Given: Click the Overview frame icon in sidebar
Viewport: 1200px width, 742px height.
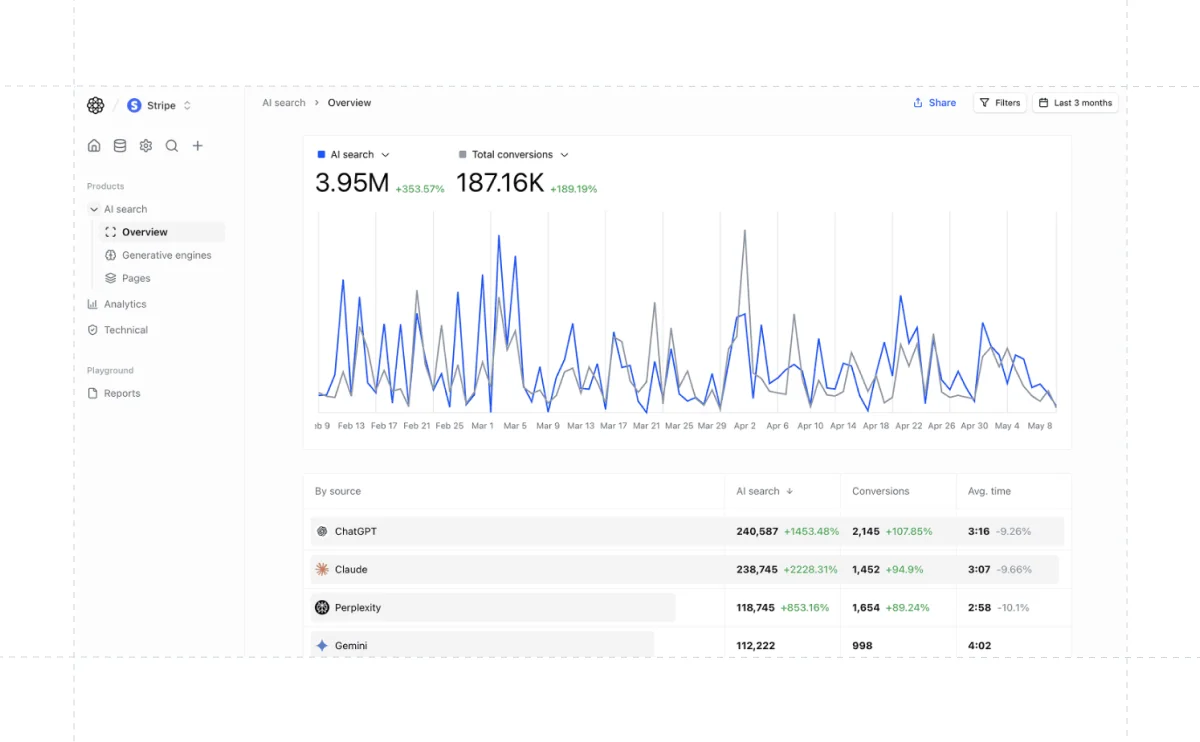Looking at the screenshot, I should pos(111,232).
